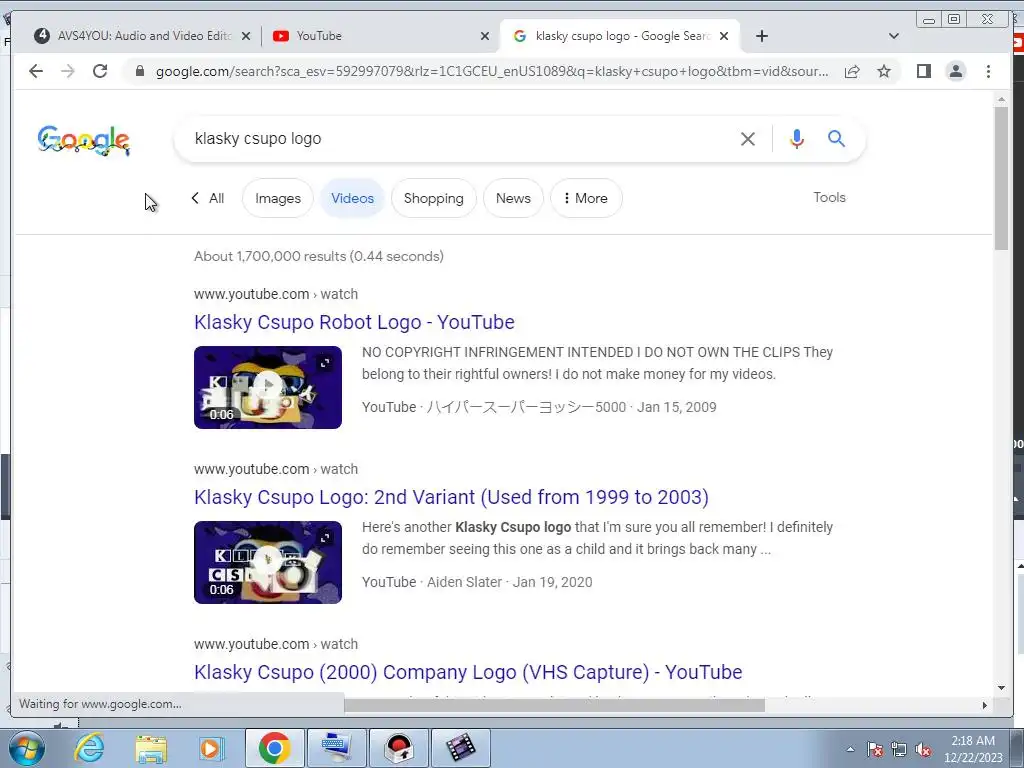Show hidden system tray icons arrow
The image size is (1024, 768).
[850, 749]
